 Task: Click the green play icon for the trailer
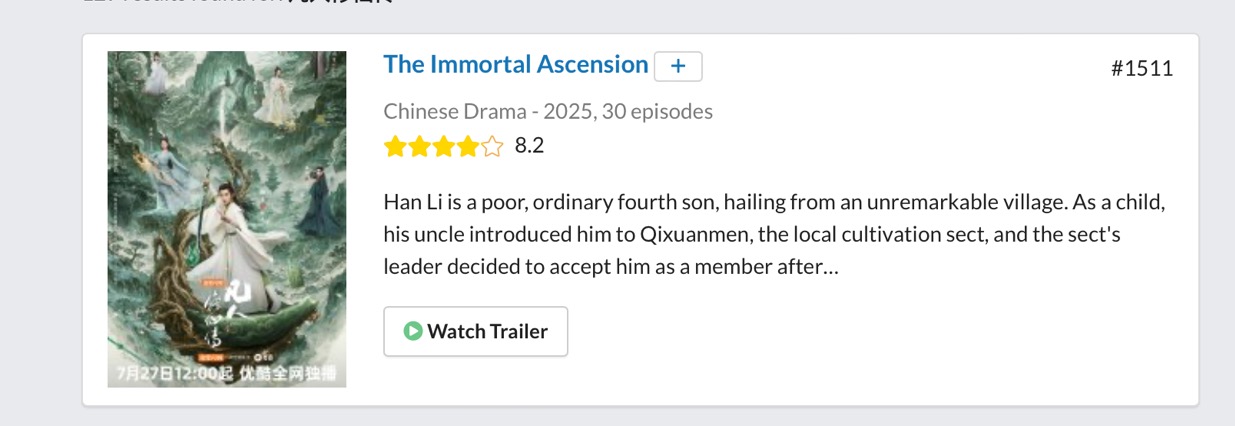tap(413, 331)
